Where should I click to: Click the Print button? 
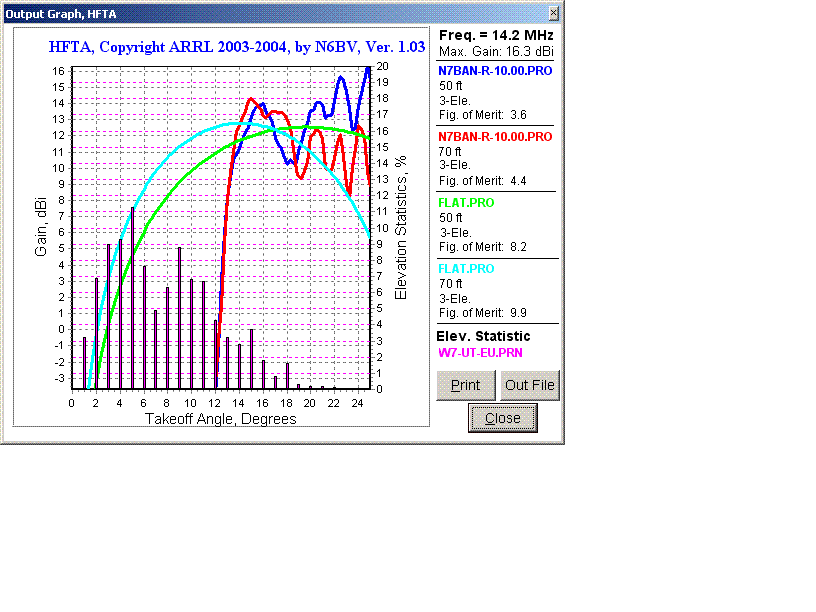(x=465, y=385)
